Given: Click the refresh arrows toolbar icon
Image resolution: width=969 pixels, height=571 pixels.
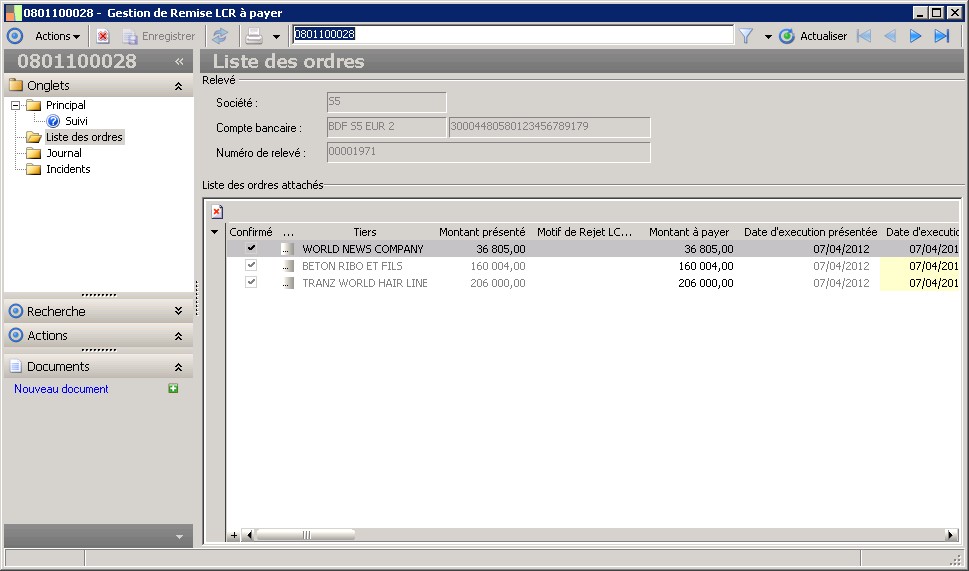Looking at the screenshot, I should point(220,36).
